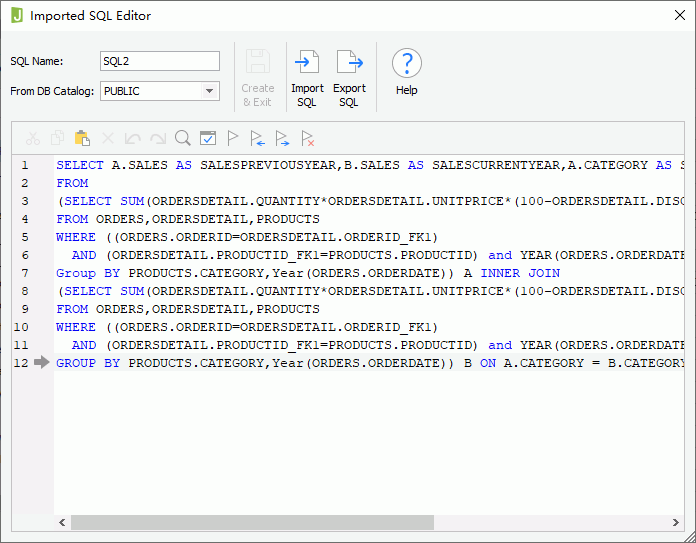The width and height of the screenshot is (696, 543).
Task: Click the Undo arrow icon
Action: tap(133, 139)
